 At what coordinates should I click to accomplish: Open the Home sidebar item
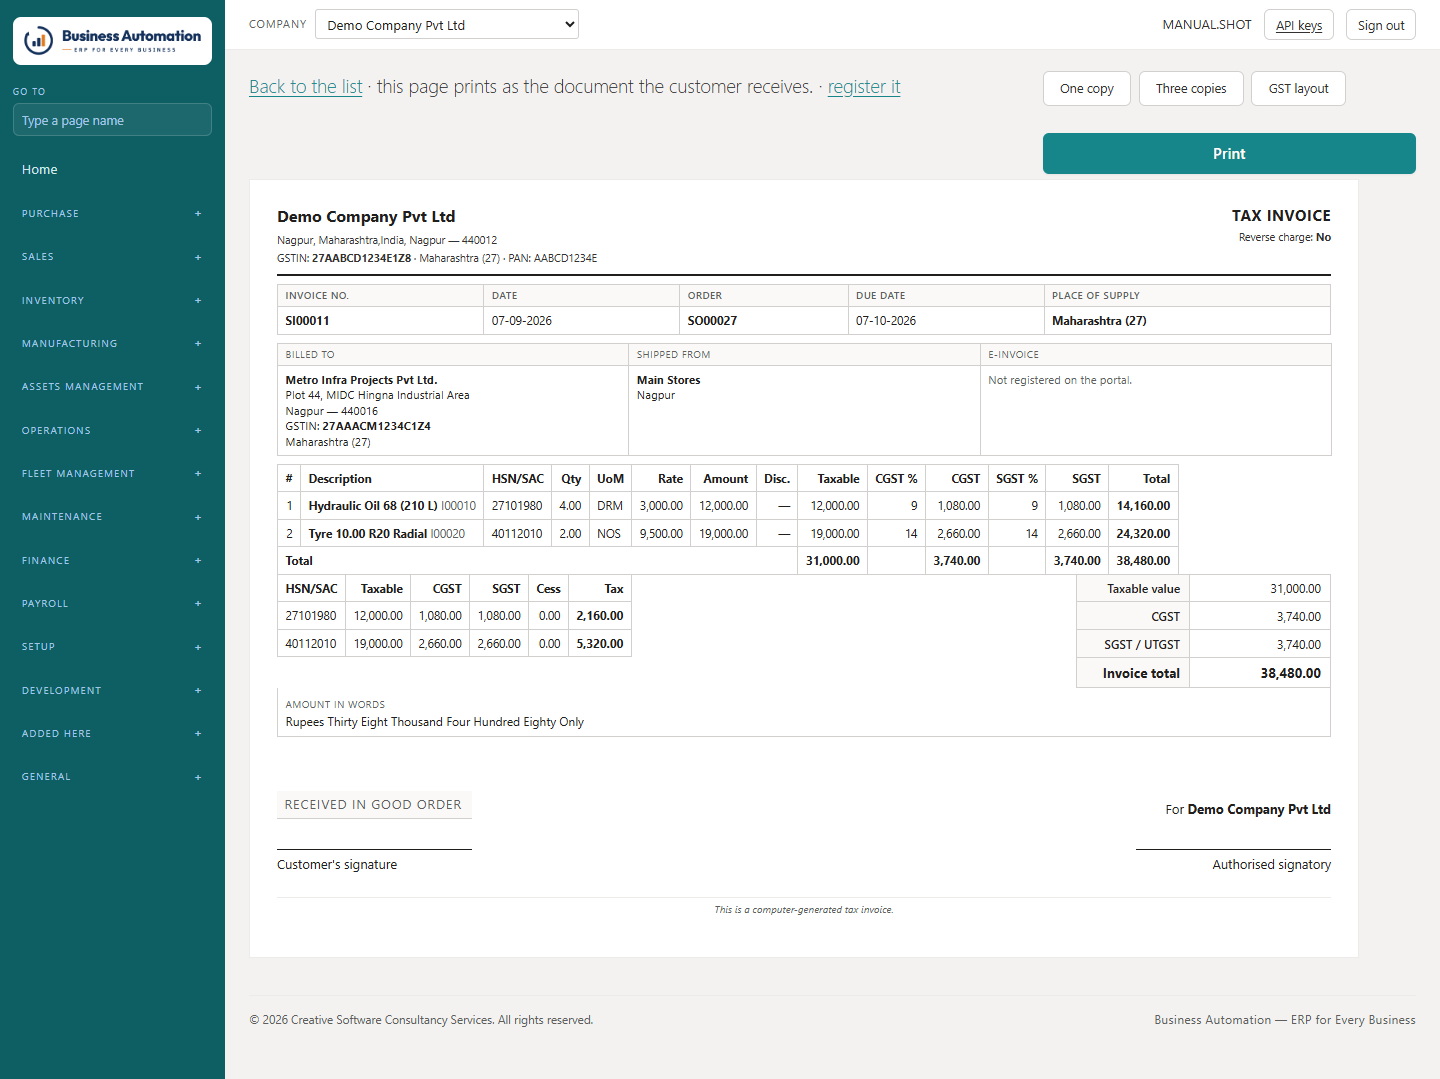tap(112, 170)
